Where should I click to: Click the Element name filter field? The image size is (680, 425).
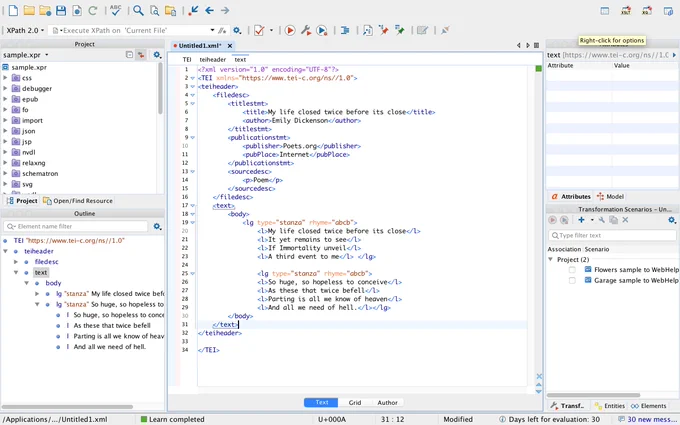pos(76,226)
